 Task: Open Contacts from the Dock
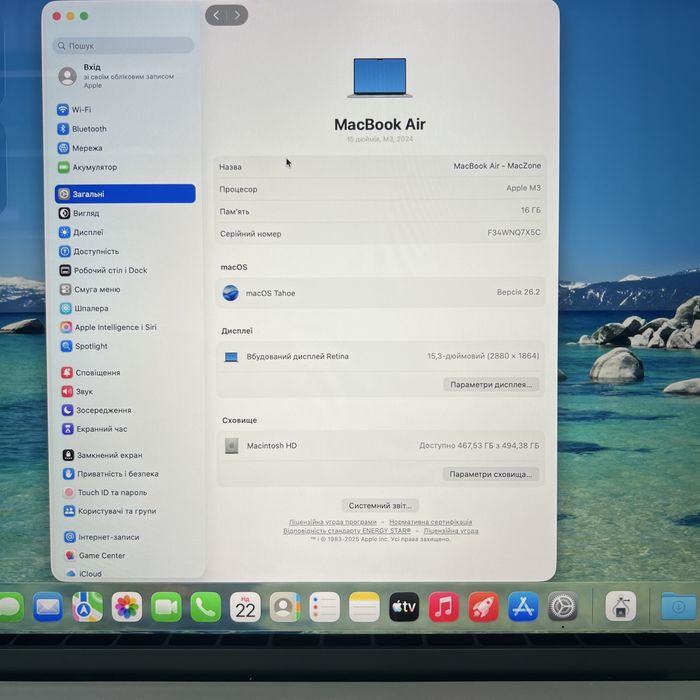tap(285, 607)
